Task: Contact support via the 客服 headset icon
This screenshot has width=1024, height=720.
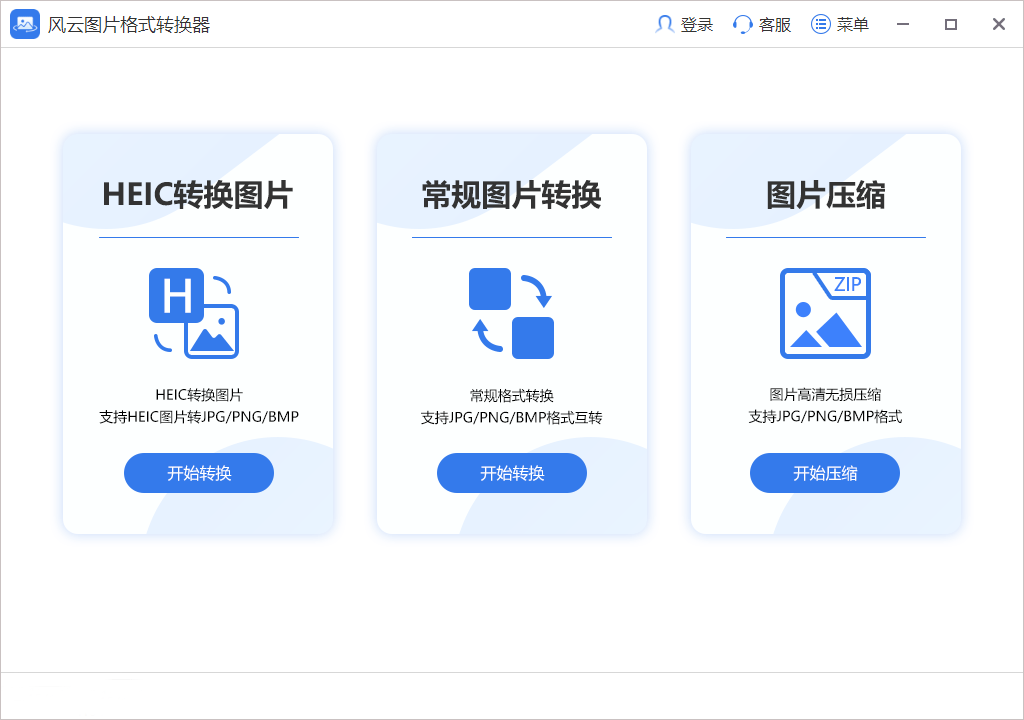Action: [743, 24]
